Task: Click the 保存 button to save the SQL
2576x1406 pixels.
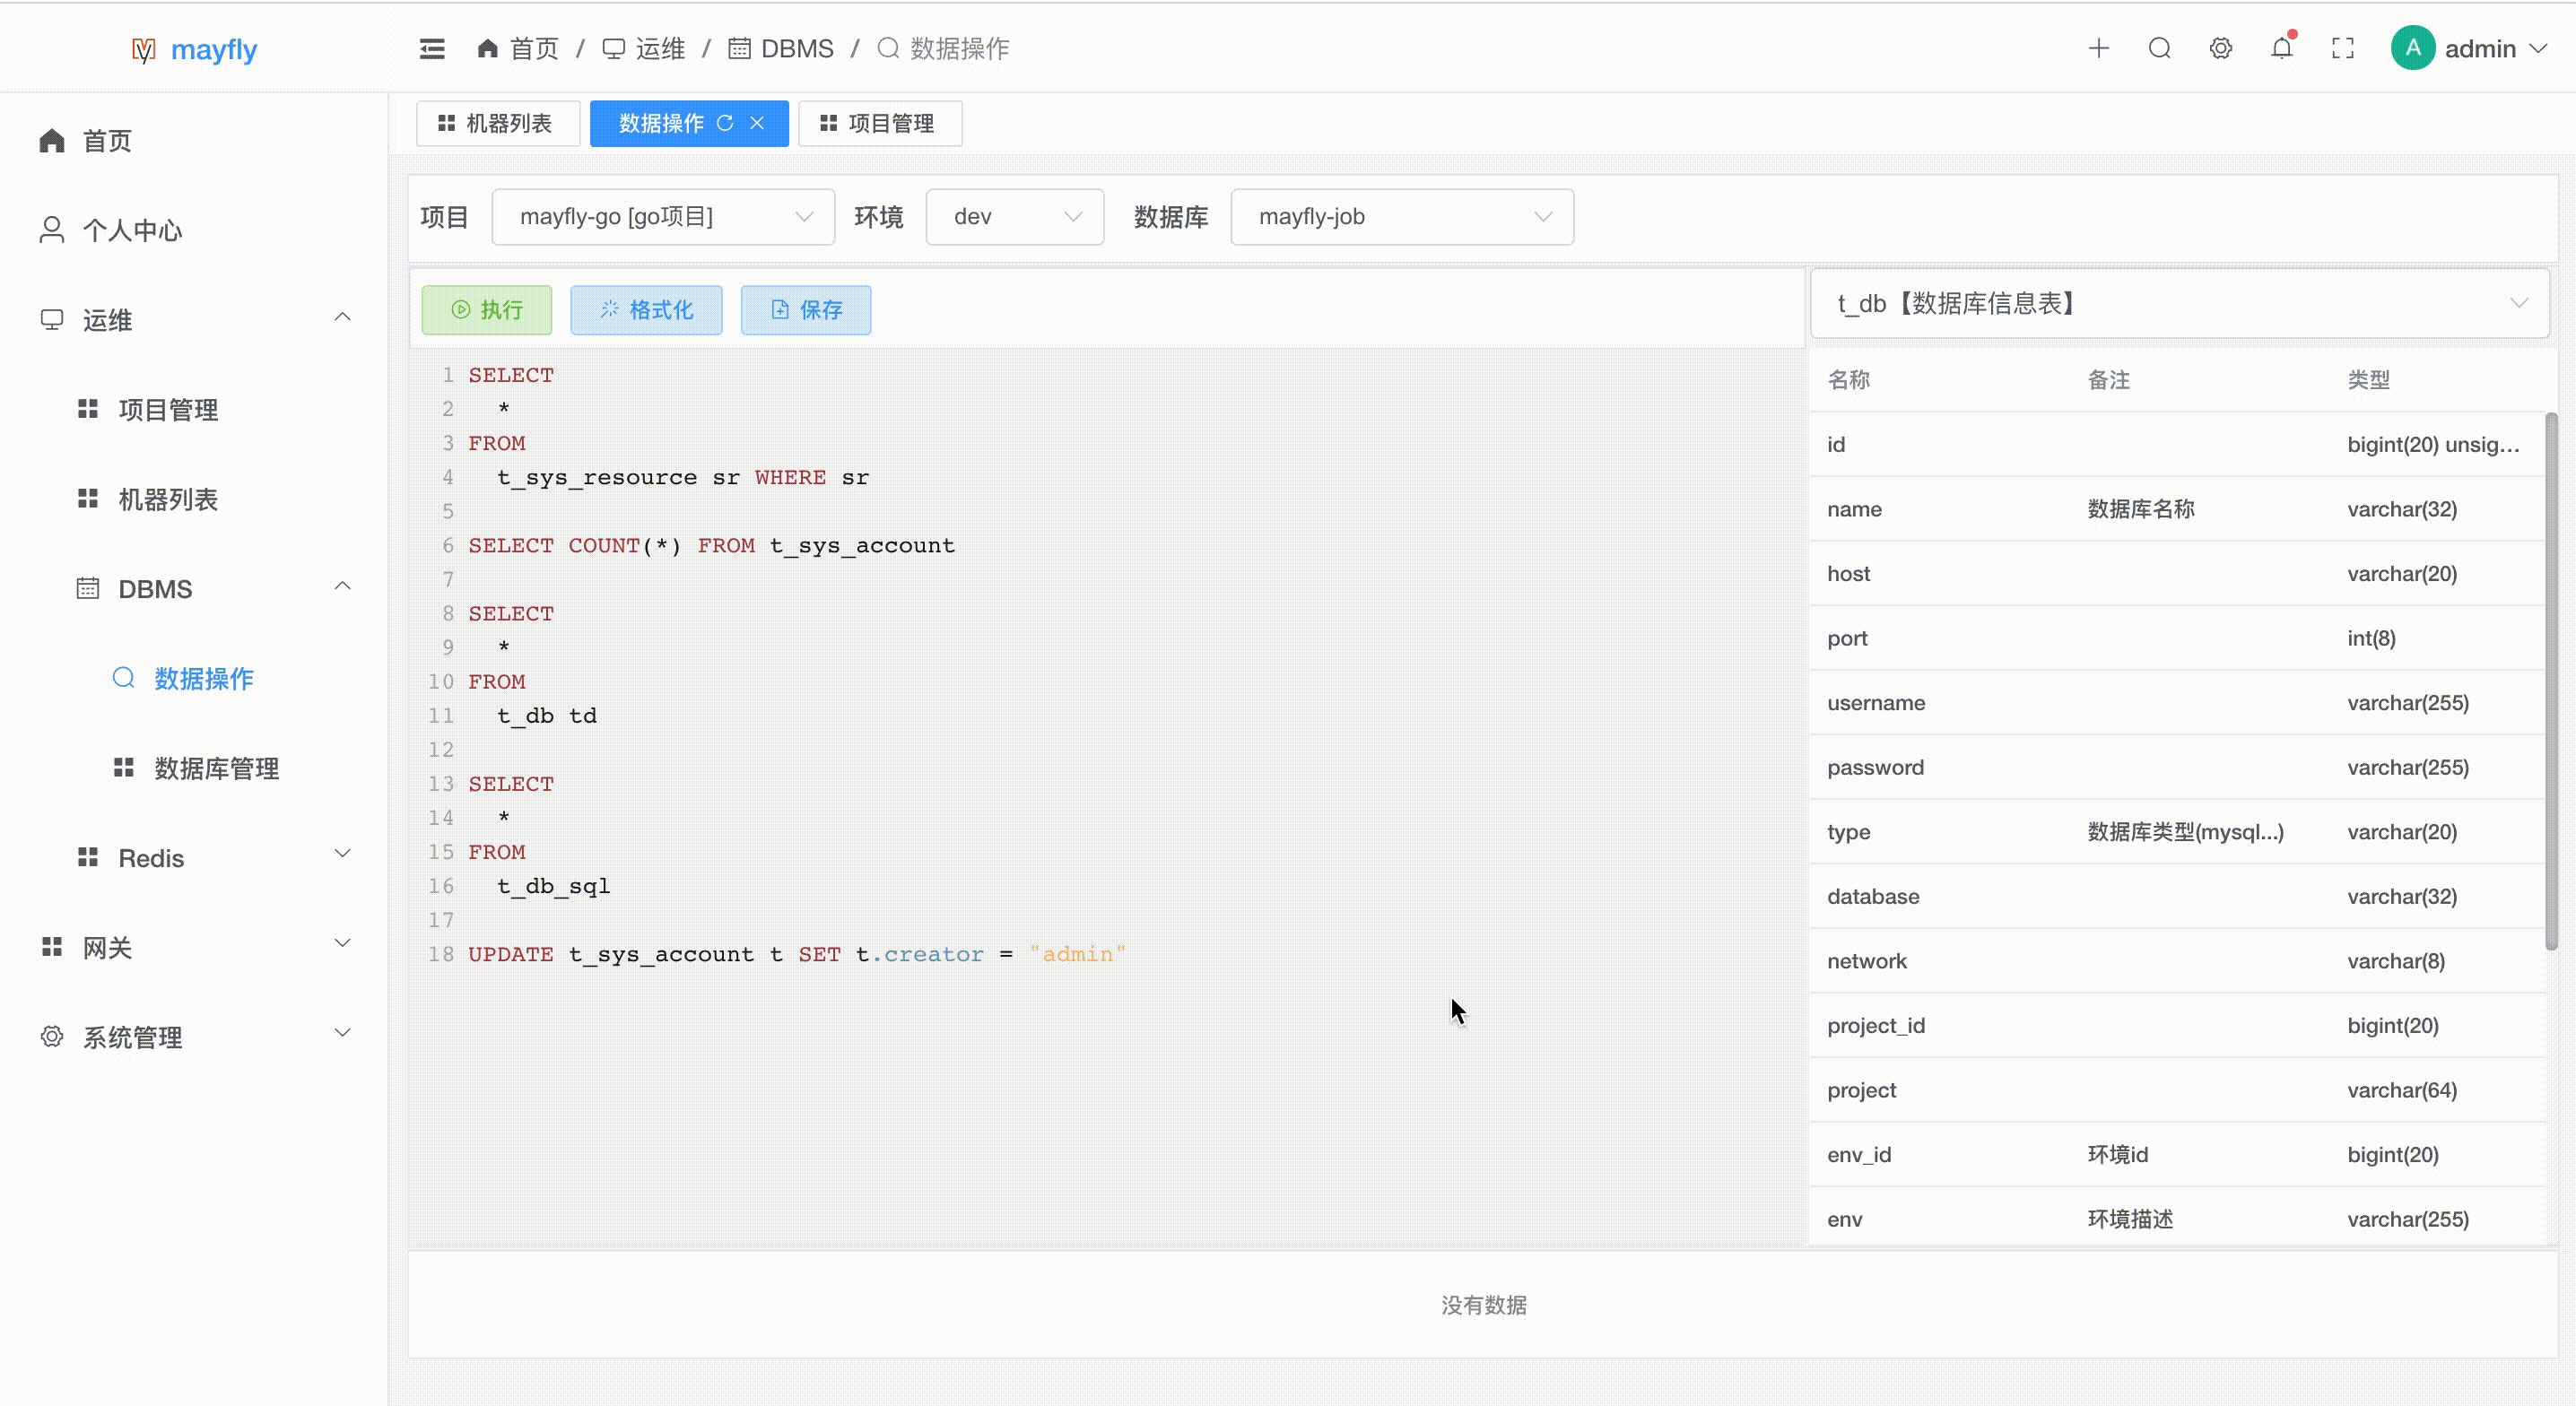Action: [x=805, y=310]
